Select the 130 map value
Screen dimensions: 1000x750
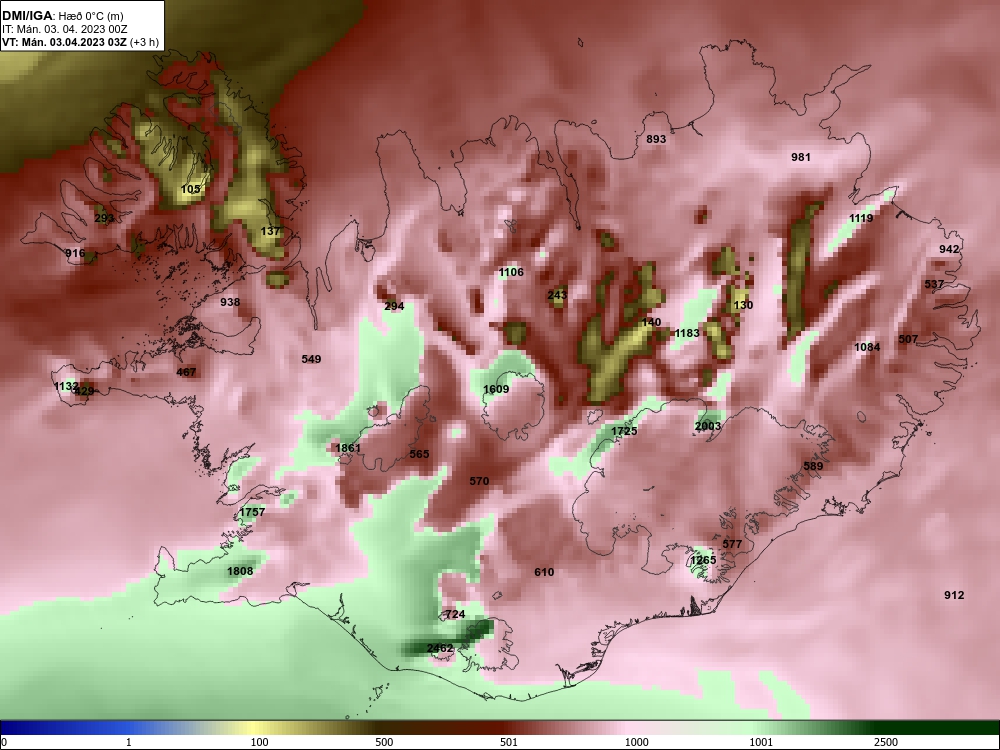point(743,305)
